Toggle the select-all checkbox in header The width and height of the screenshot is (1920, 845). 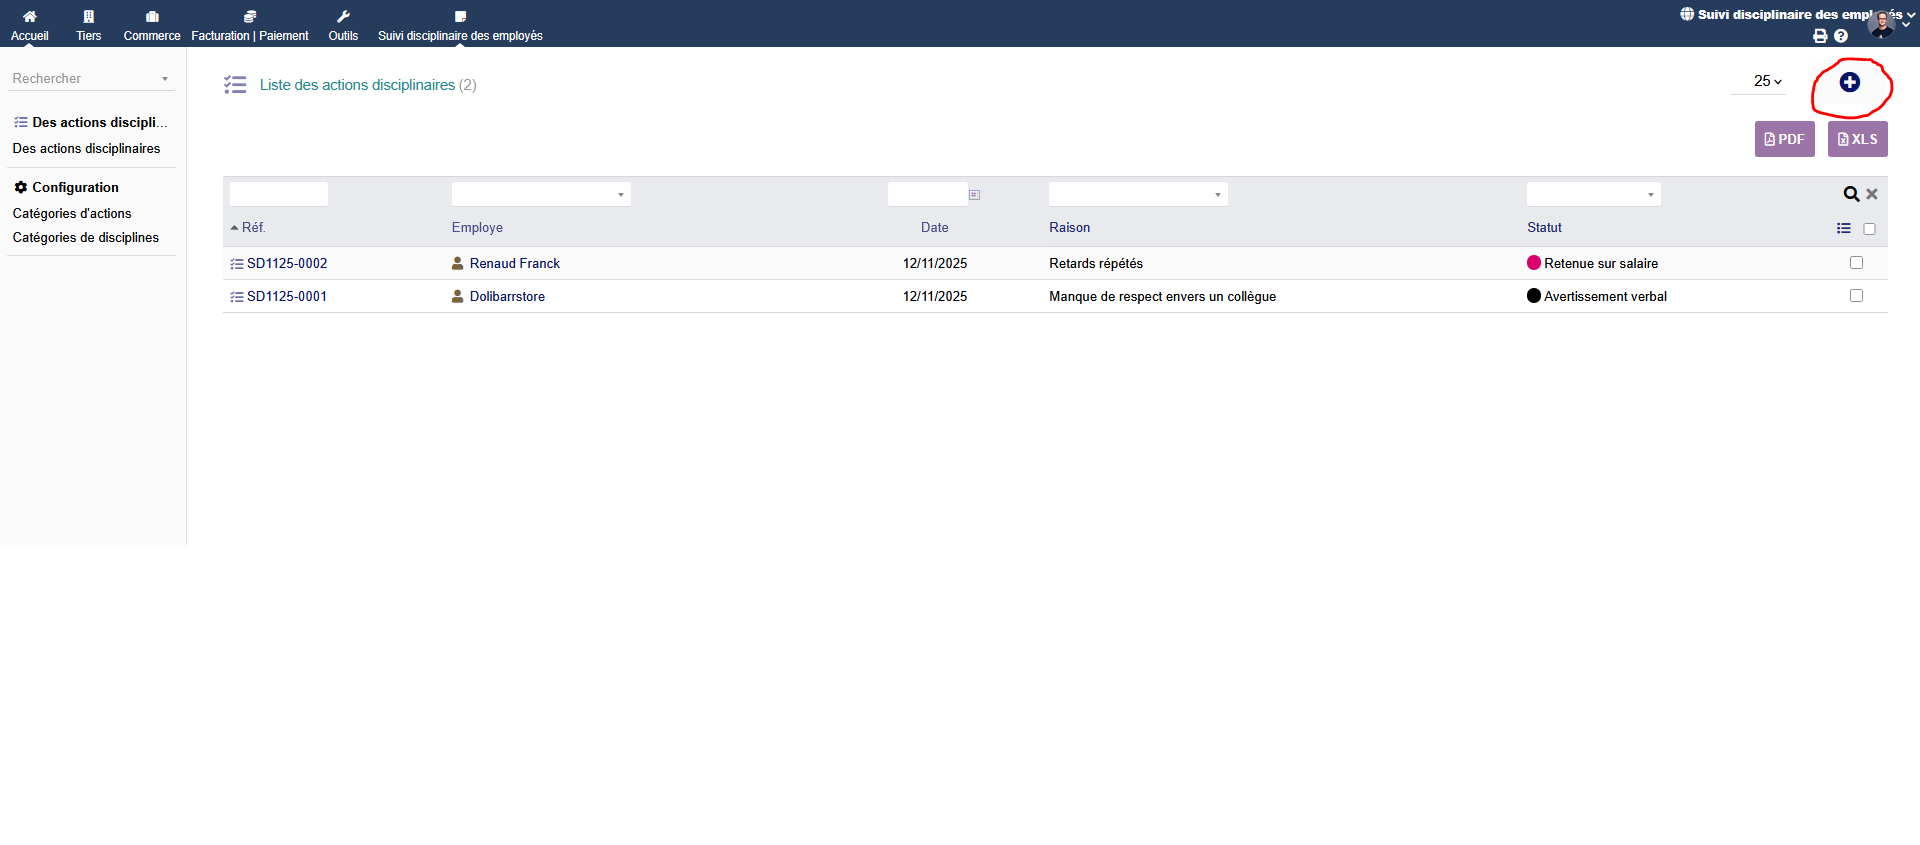pos(1869,229)
